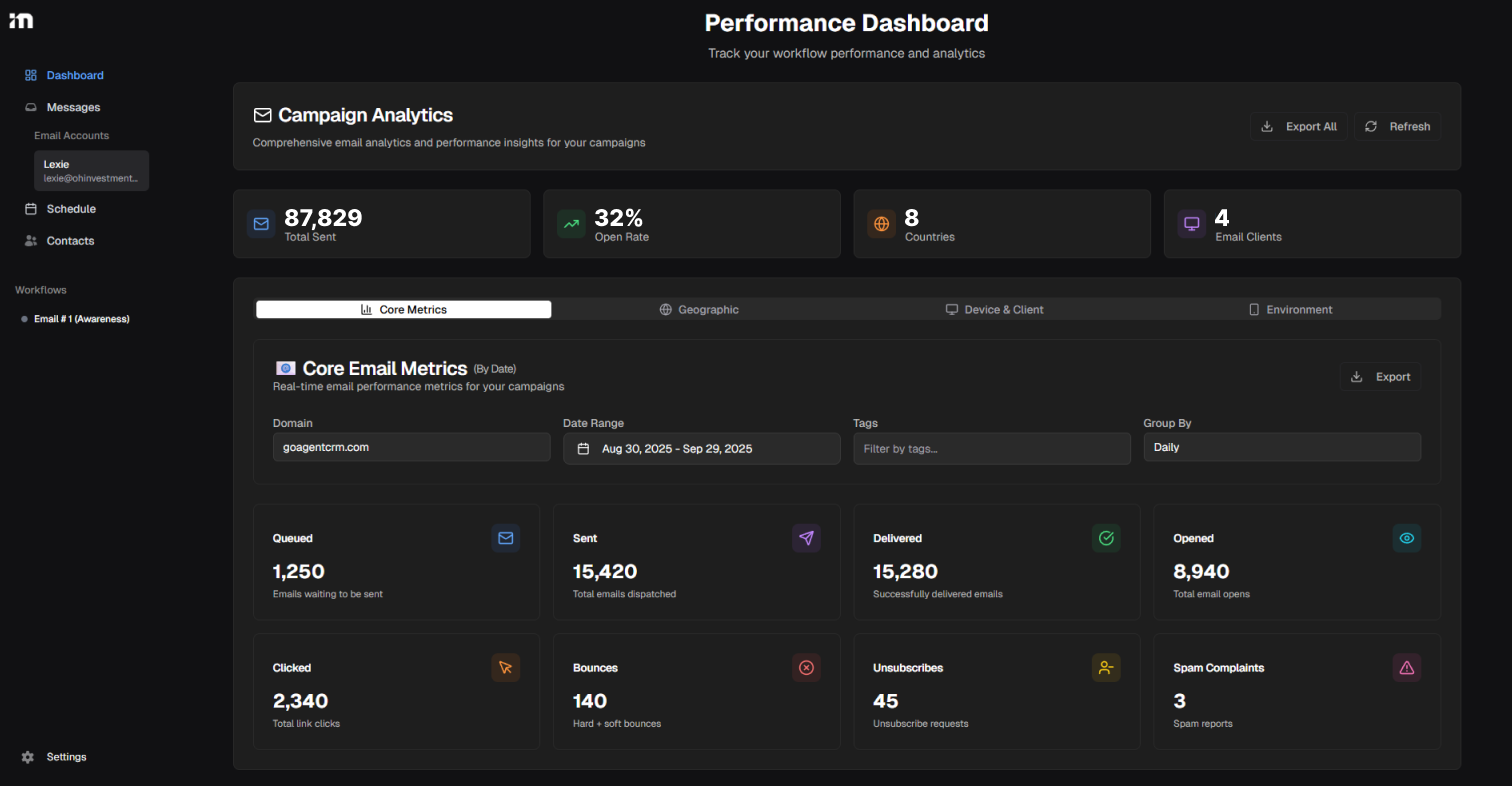
Task: Click the Filter by tags input field
Action: (x=991, y=448)
